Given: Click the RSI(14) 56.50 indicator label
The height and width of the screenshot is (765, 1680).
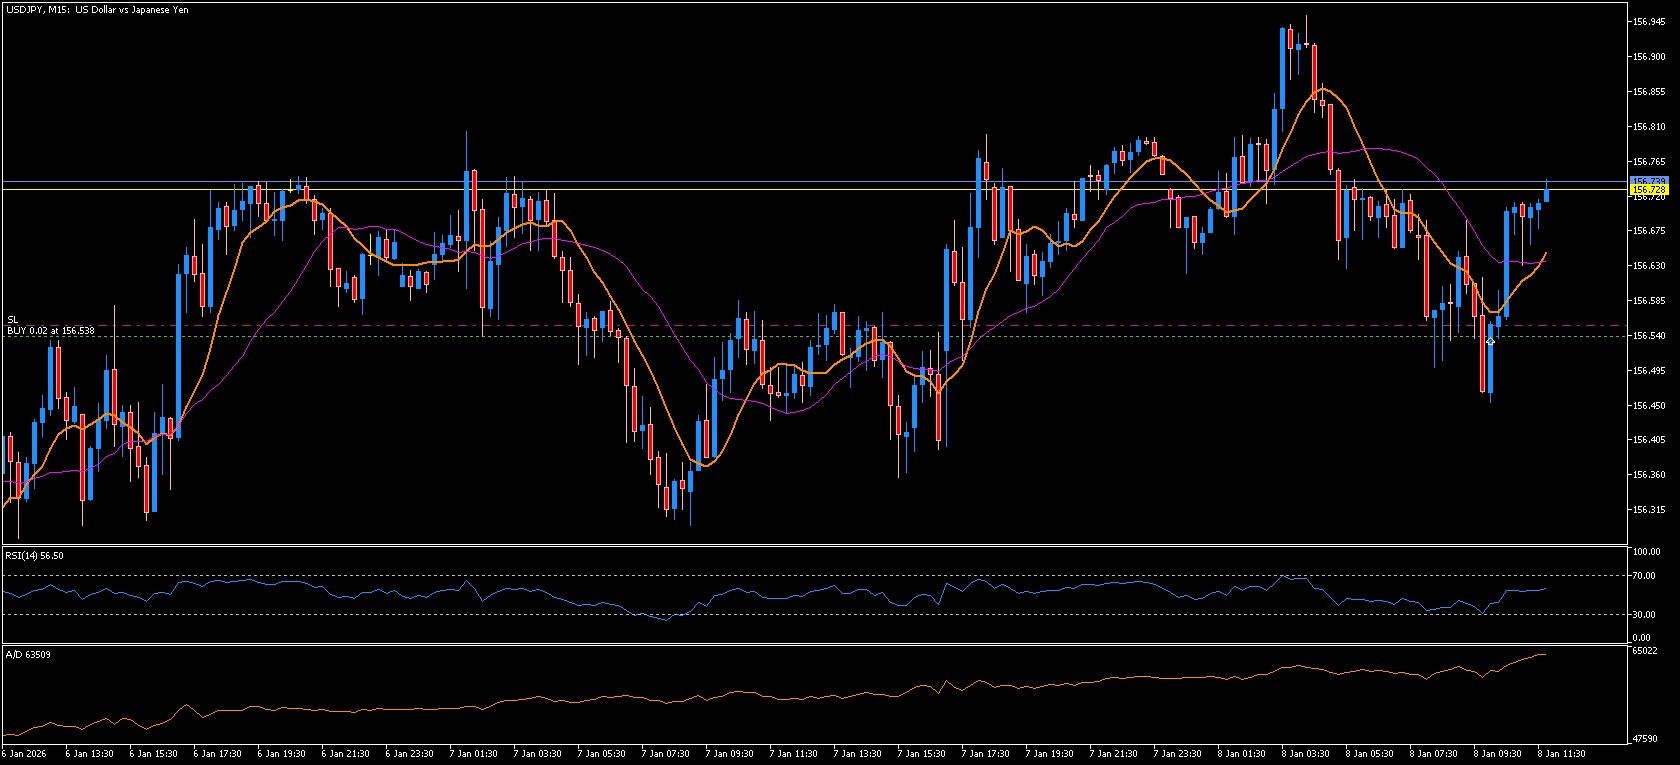Looking at the screenshot, I should click(x=35, y=555).
